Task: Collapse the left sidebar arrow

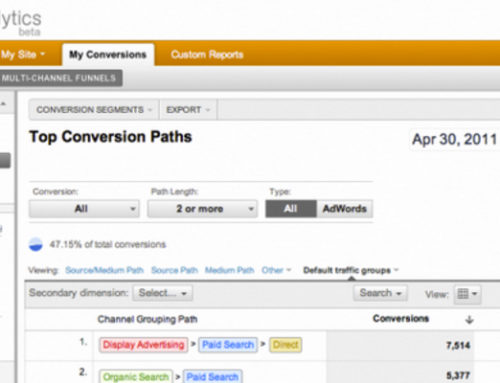Action: [x=3, y=104]
